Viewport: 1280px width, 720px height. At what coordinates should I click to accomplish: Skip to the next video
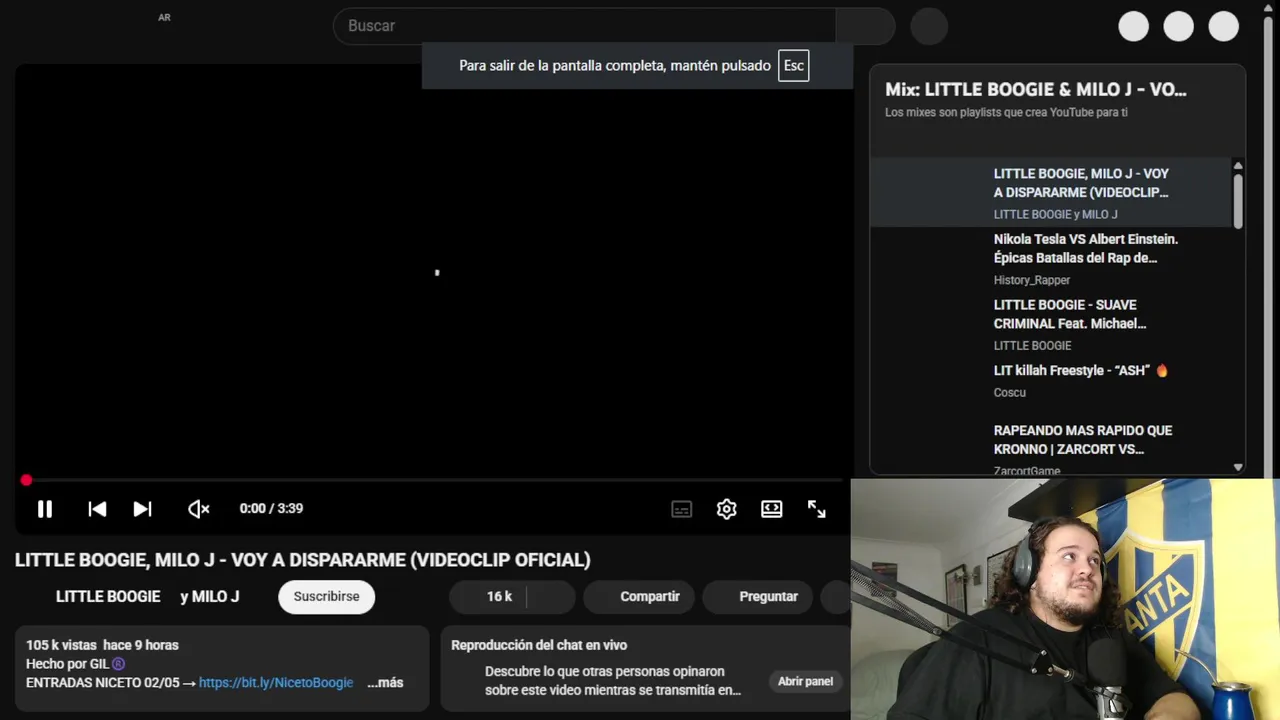point(143,509)
